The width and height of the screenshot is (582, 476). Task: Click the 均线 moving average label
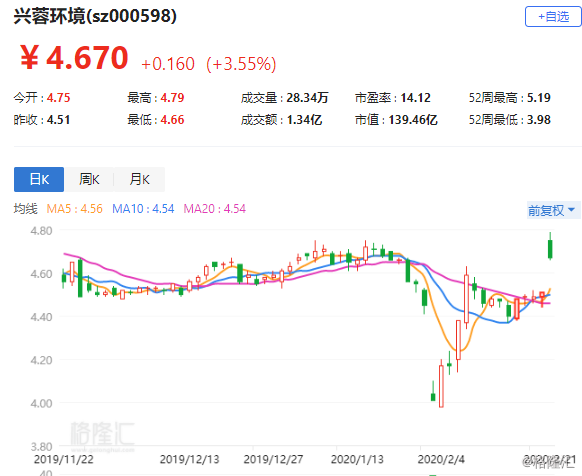(x=26, y=209)
